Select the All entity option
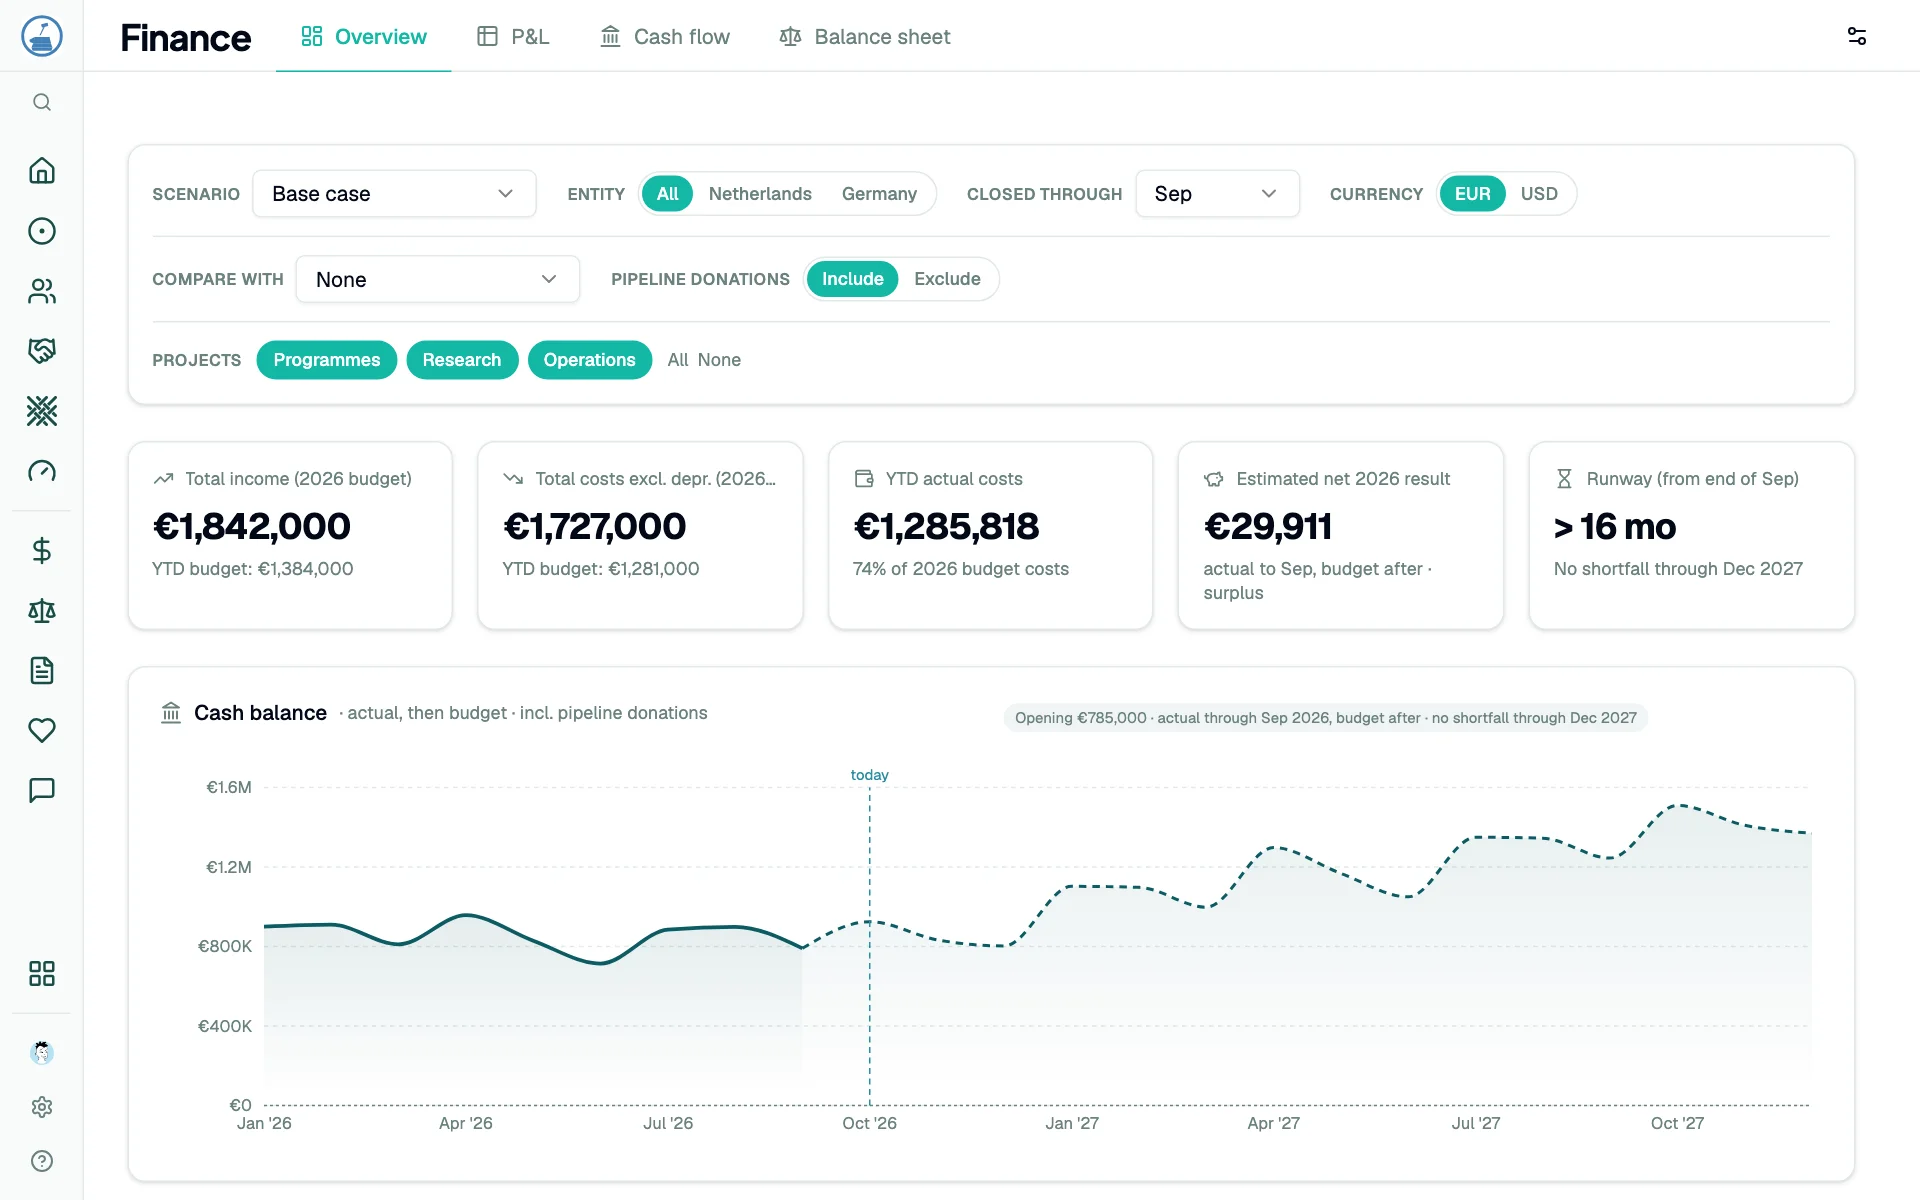This screenshot has height=1200, width=1920. 667,194
